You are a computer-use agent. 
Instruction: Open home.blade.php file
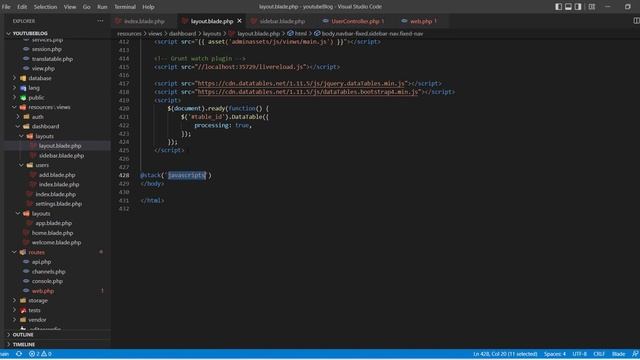(x=52, y=233)
